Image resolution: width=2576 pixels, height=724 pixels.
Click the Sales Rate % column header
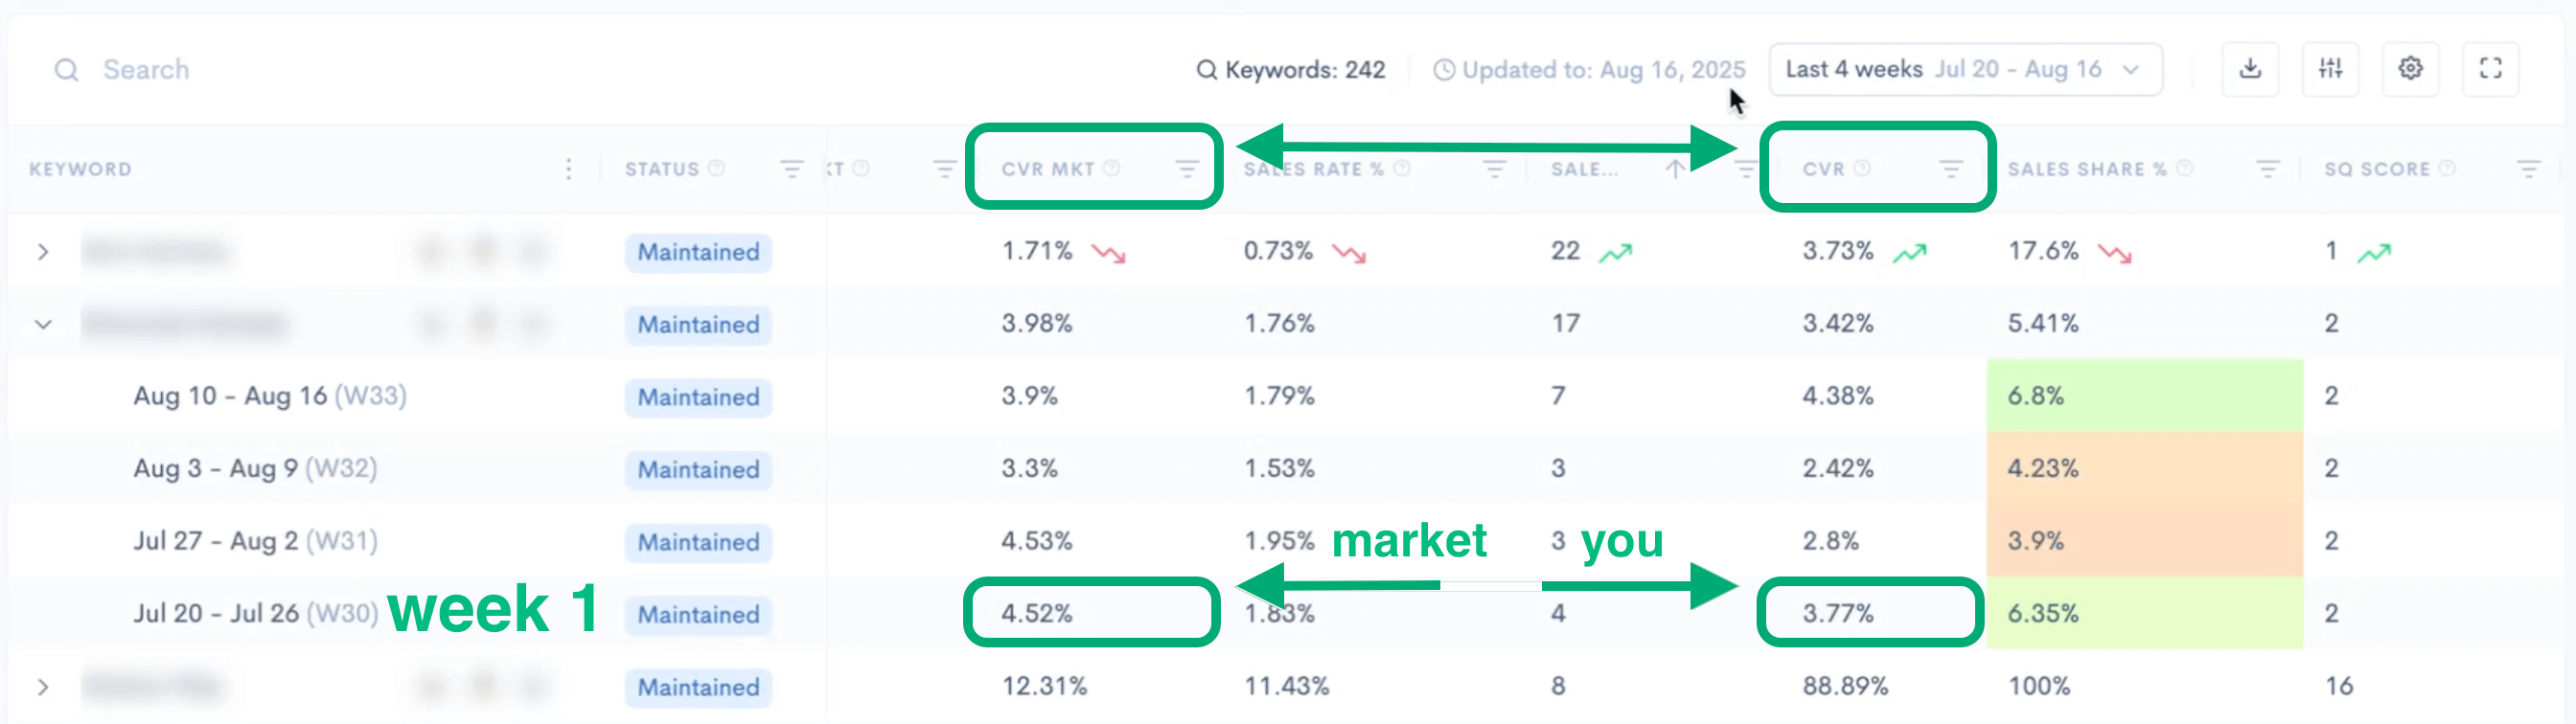coord(1312,169)
